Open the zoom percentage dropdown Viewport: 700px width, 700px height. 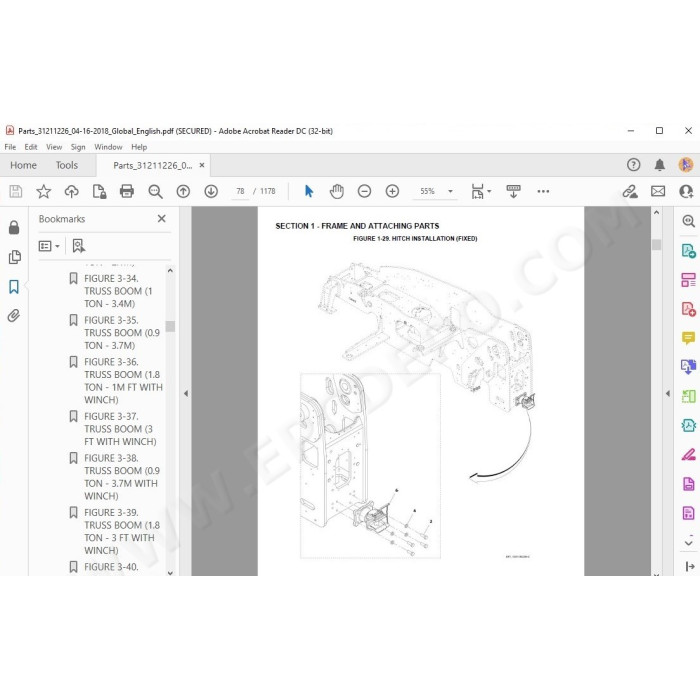tap(450, 192)
